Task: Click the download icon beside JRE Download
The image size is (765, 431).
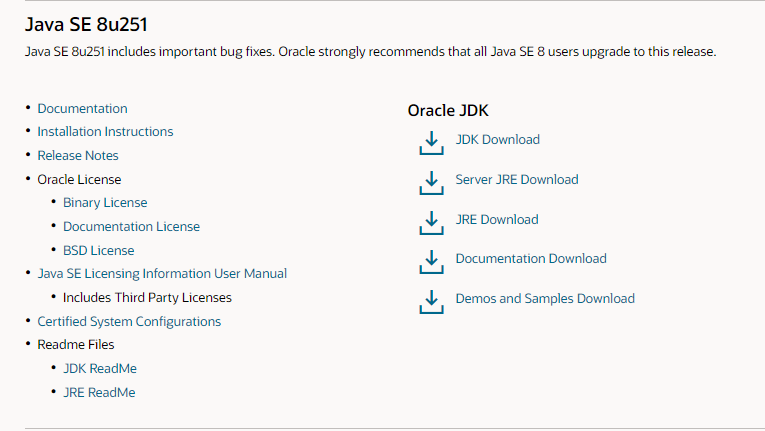Action: (431, 223)
